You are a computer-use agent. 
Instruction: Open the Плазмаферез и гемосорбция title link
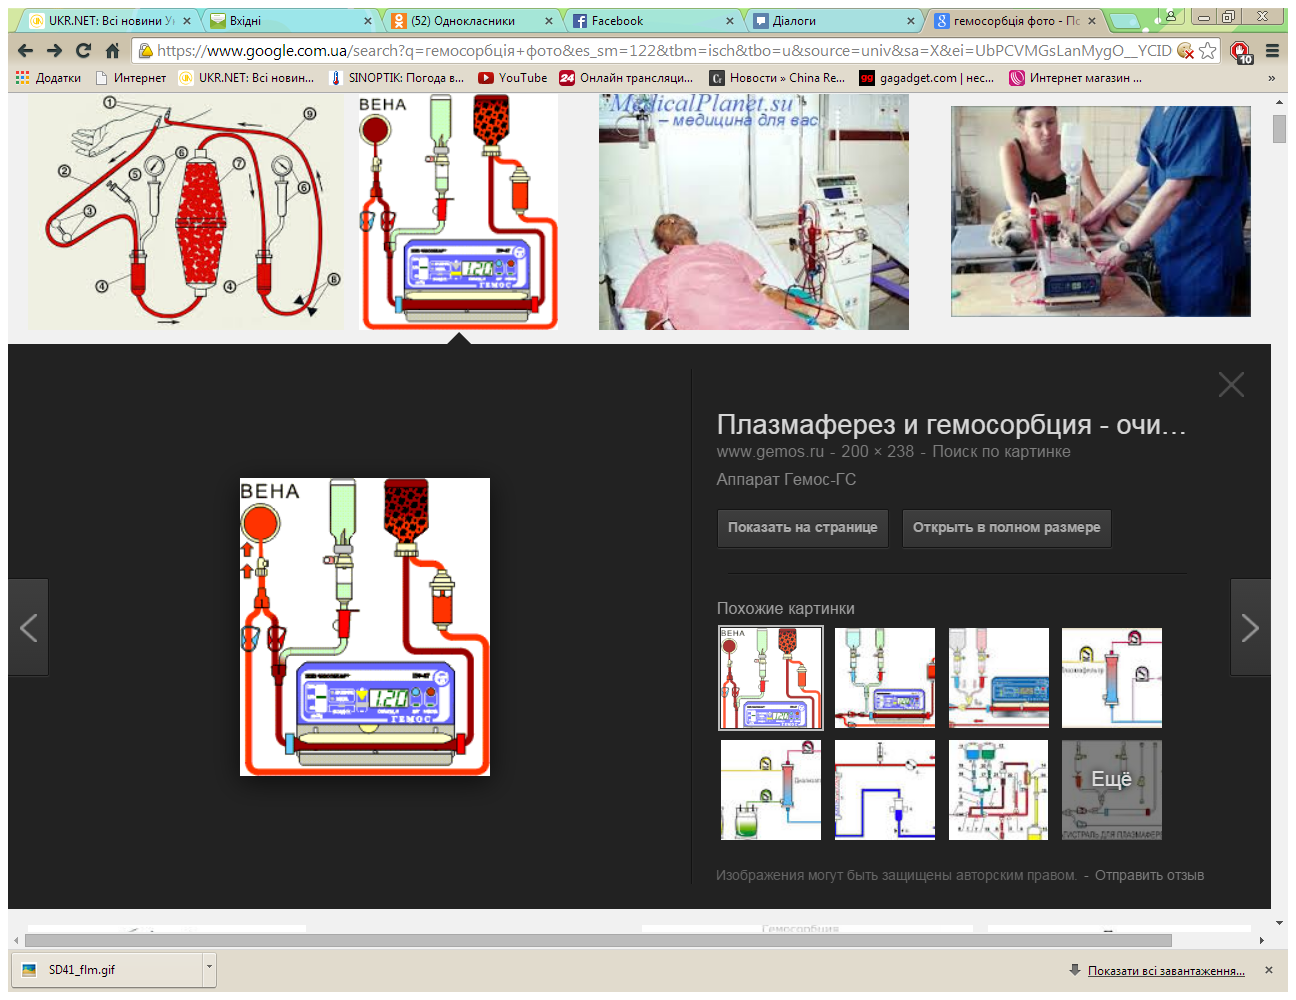tap(951, 424)
